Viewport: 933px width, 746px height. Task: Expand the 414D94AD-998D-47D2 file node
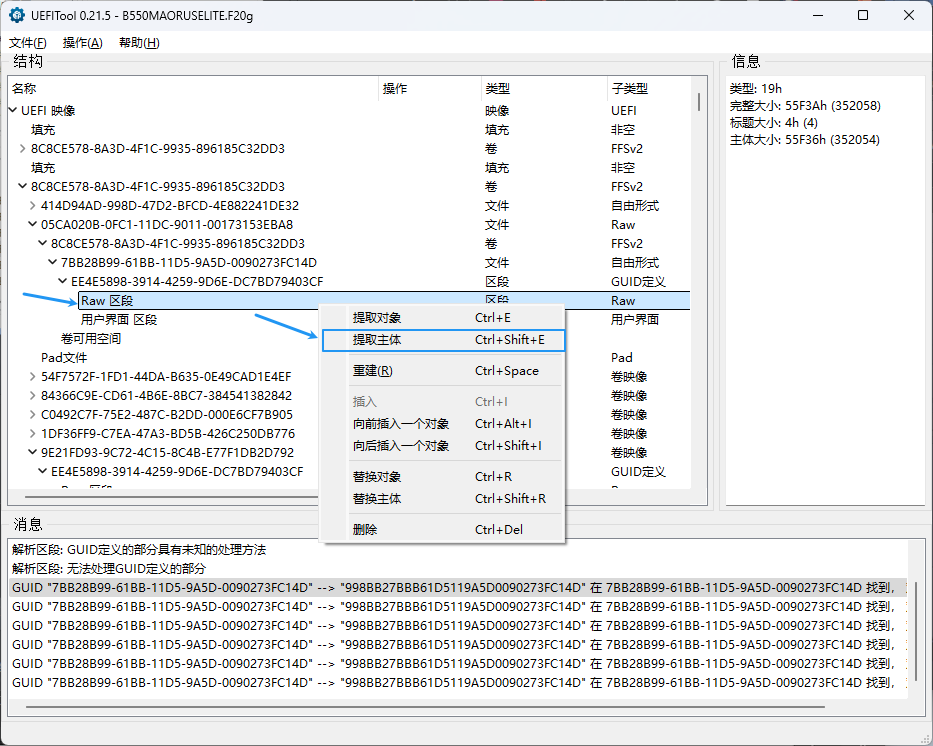[32, 206]
